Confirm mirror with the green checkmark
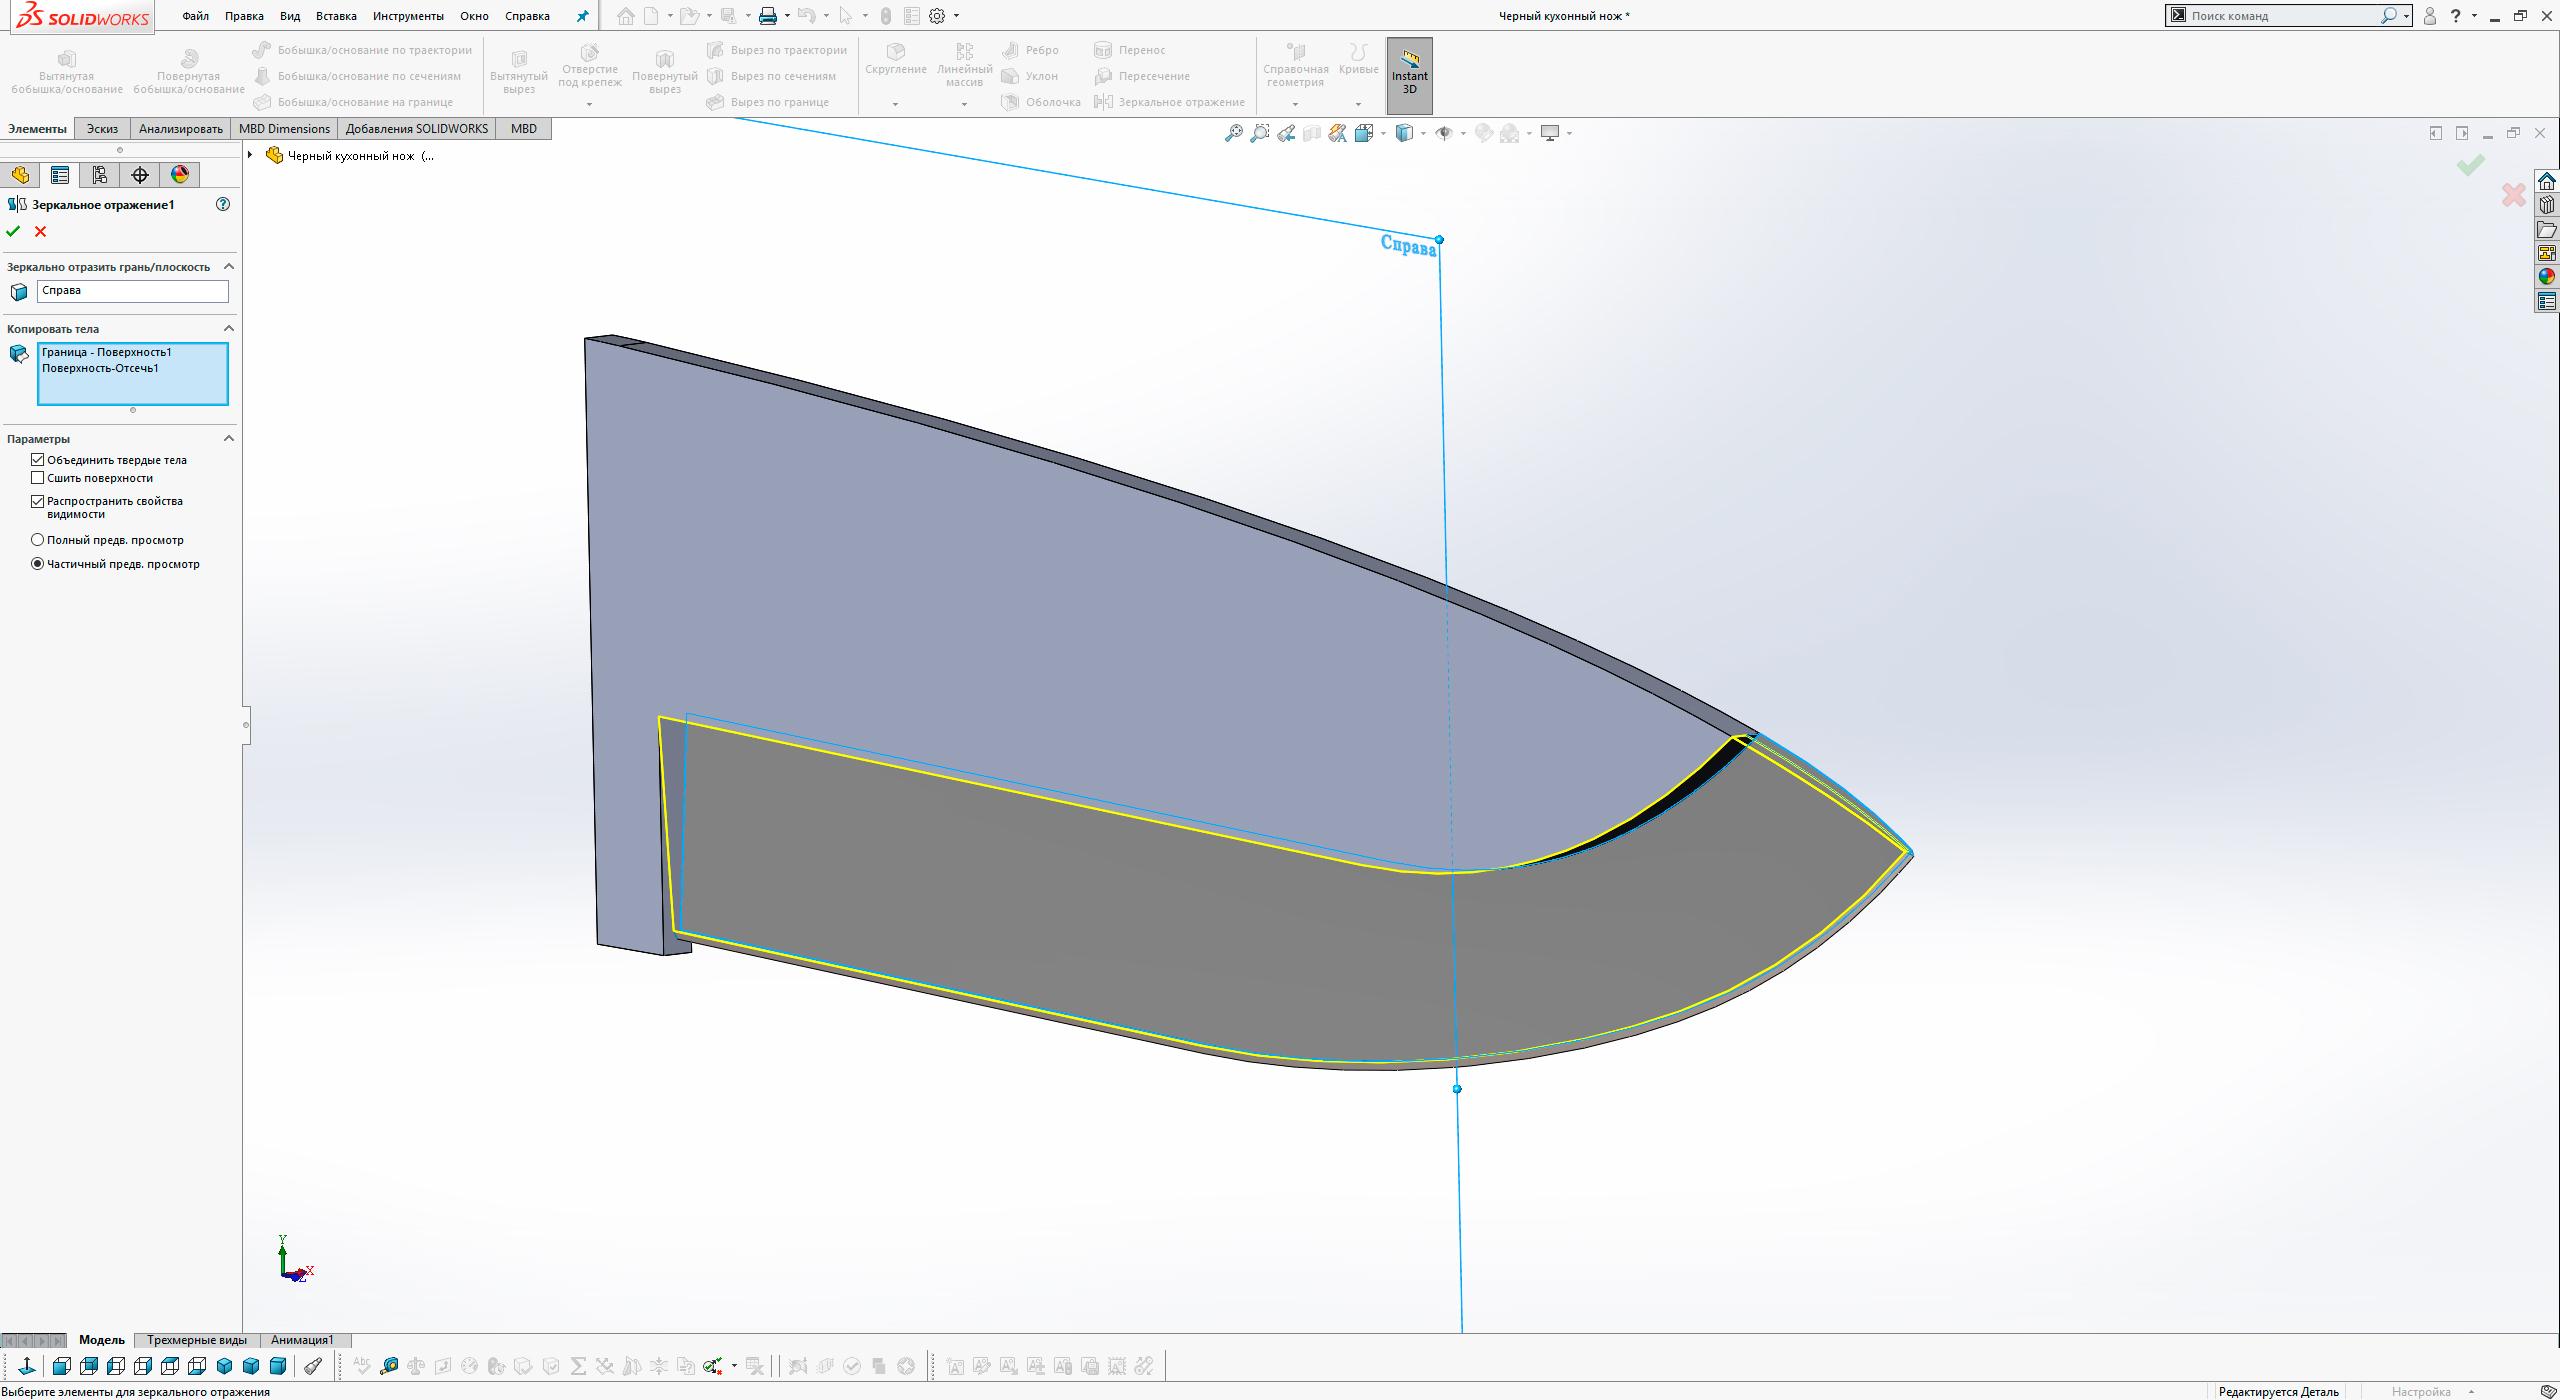2560x1400 pixels. 14,230
